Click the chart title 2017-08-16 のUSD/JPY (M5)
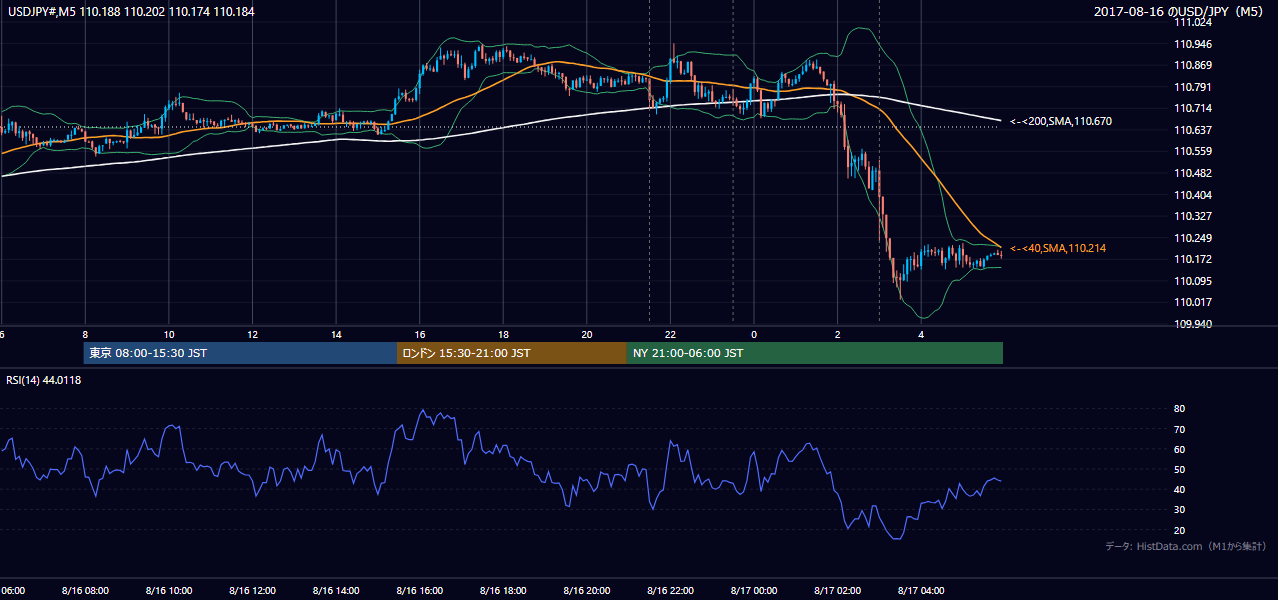The width and height of the screenshot is (1278, 600). click(x=1180, y=12)
